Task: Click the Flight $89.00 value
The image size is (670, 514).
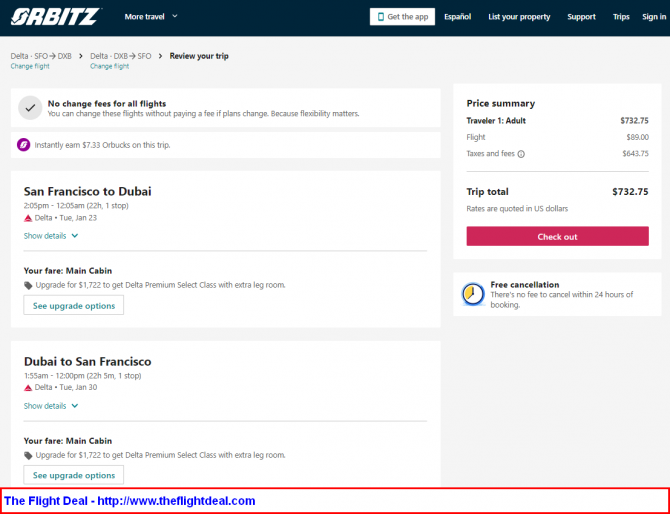Action: click(x=637, y=137)
